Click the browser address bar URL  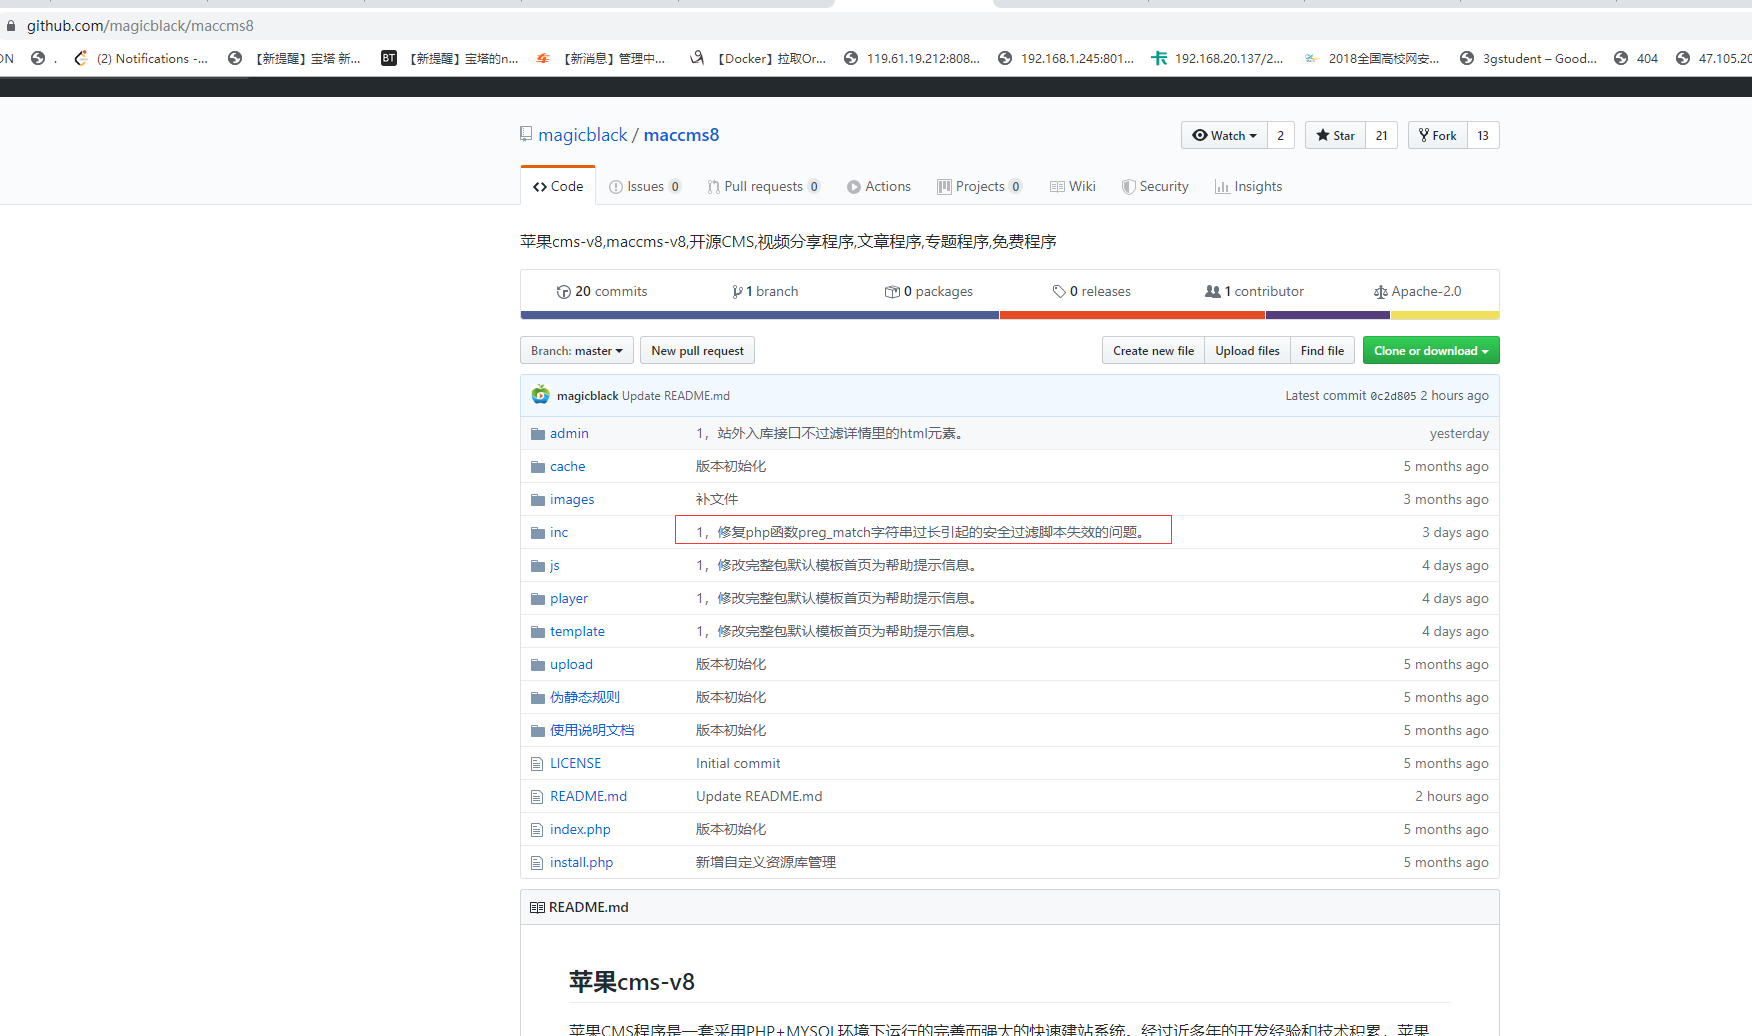pyautogui.click(x=140, y=26)
